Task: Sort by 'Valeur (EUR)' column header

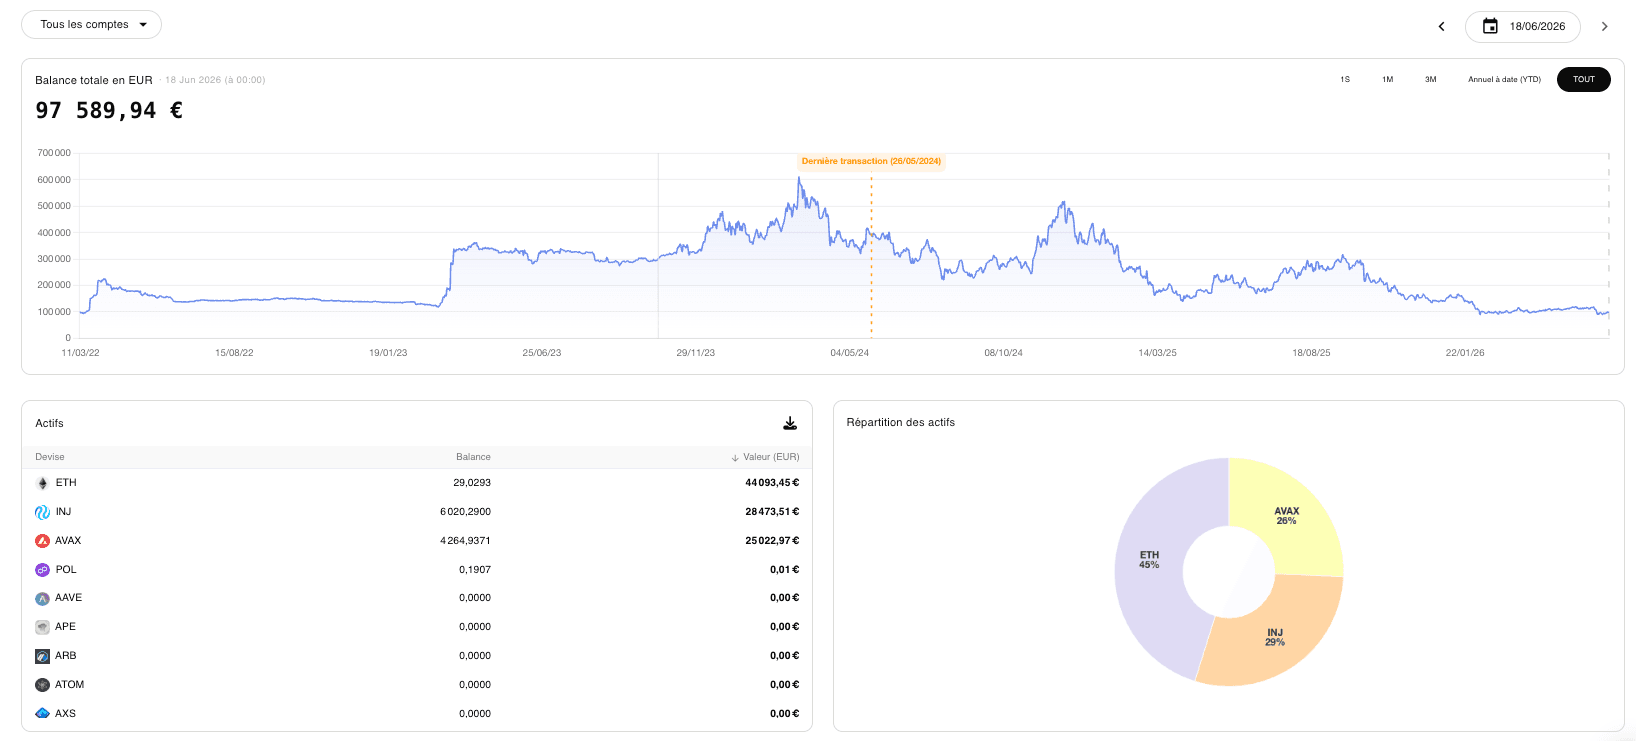Action: (766, 457)
